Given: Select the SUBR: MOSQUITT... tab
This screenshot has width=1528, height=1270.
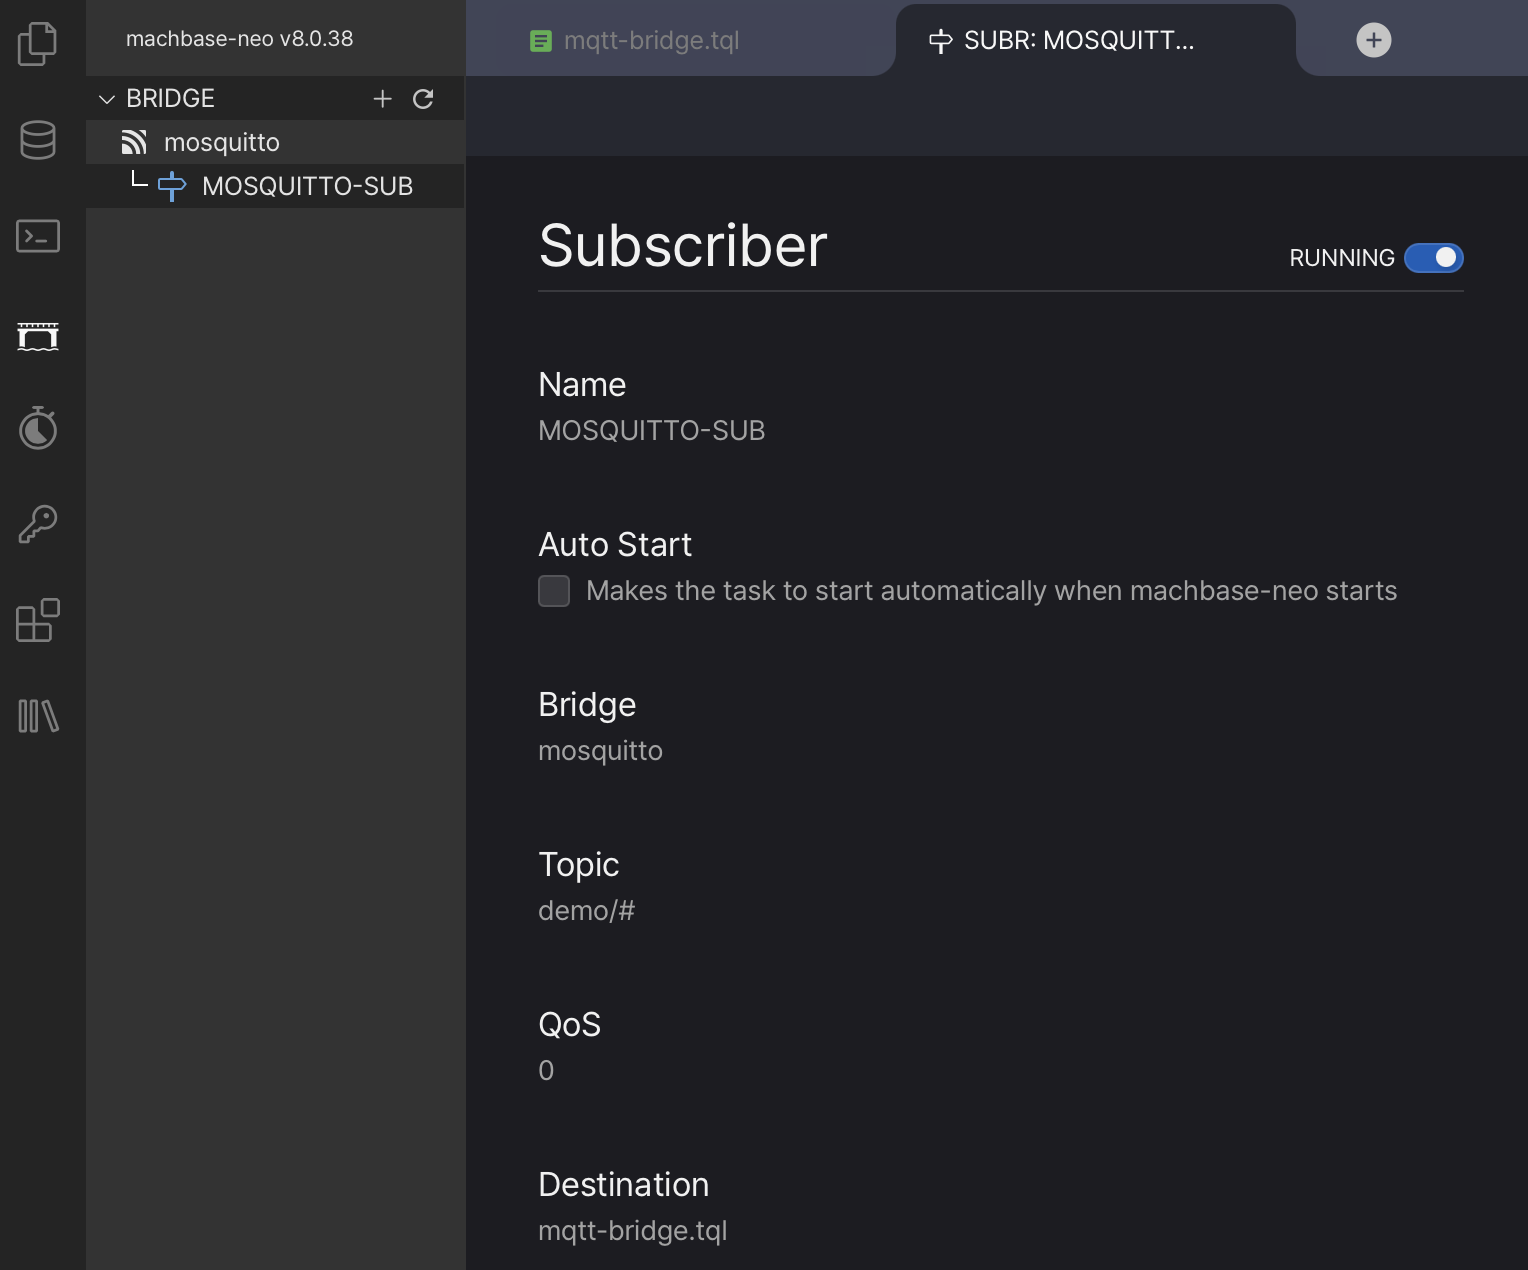Looking at the screenshot, I should coord(1078,41).
